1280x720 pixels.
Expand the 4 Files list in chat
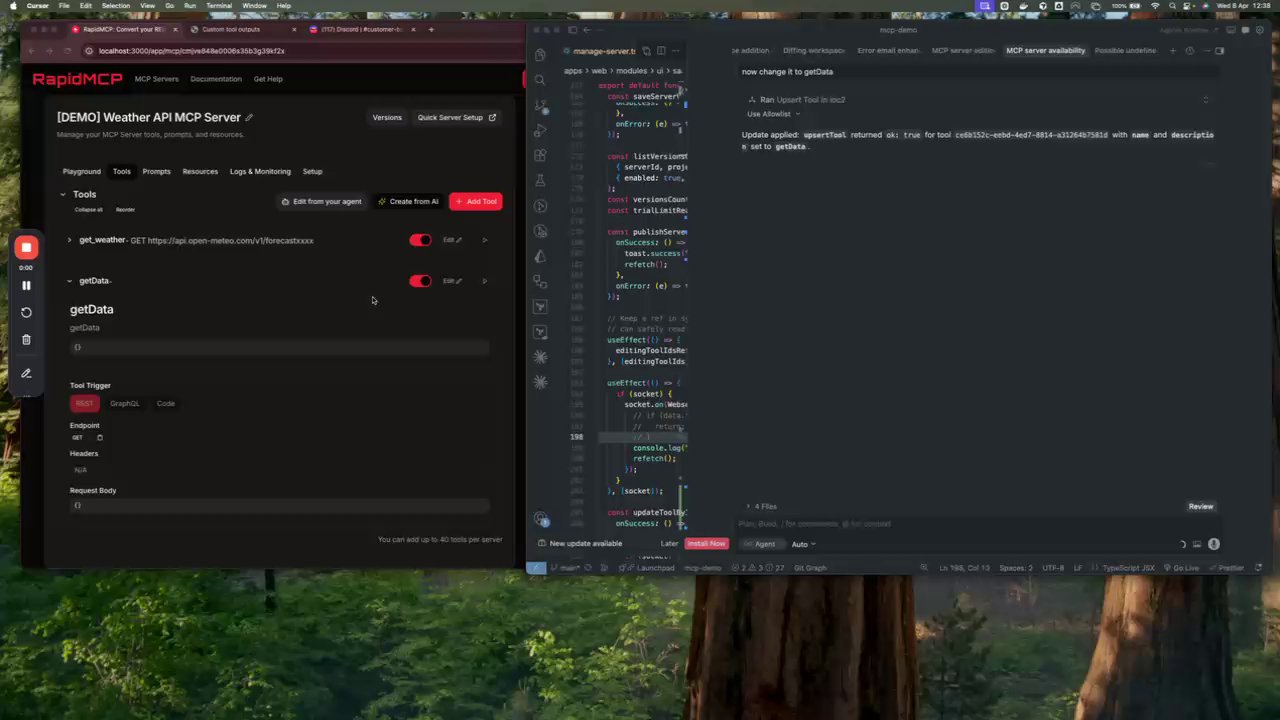click(x=762, y=507)
